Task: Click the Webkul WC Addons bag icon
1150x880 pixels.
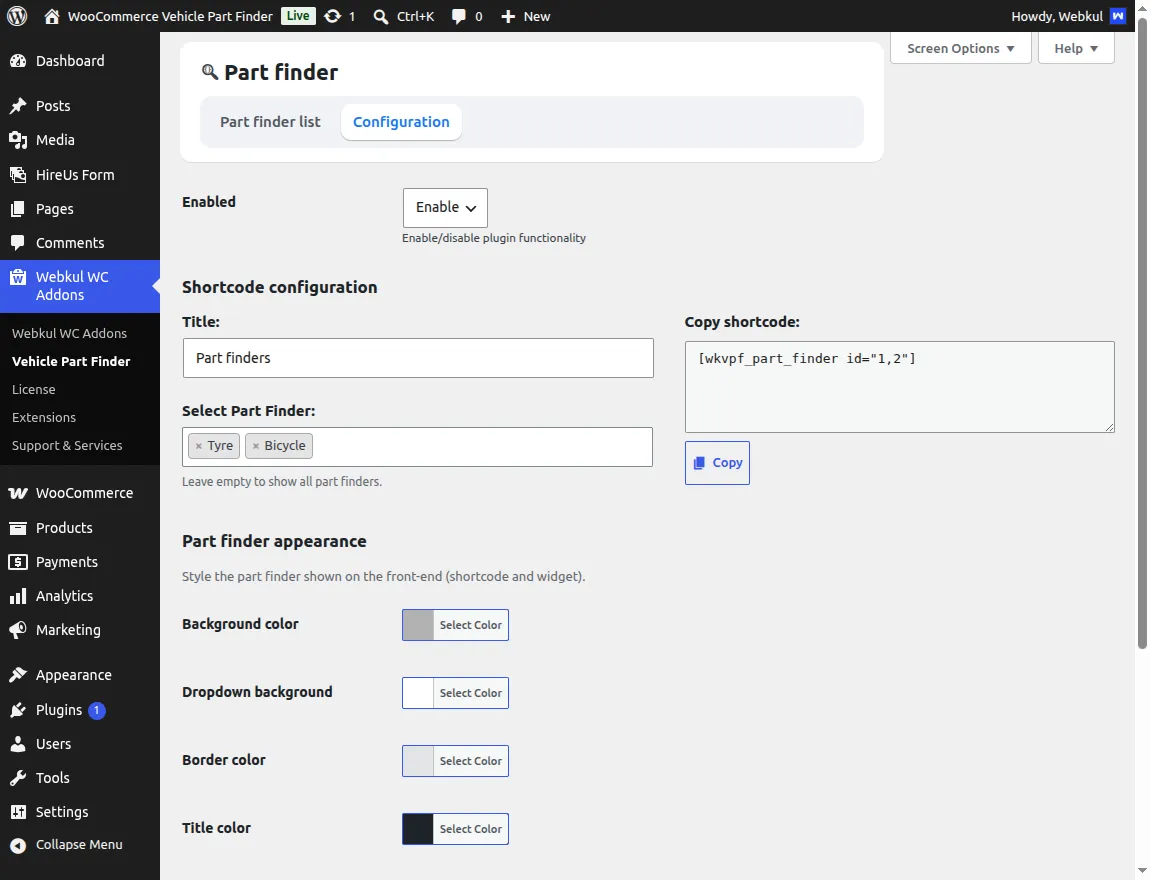Action: point(18,277)
